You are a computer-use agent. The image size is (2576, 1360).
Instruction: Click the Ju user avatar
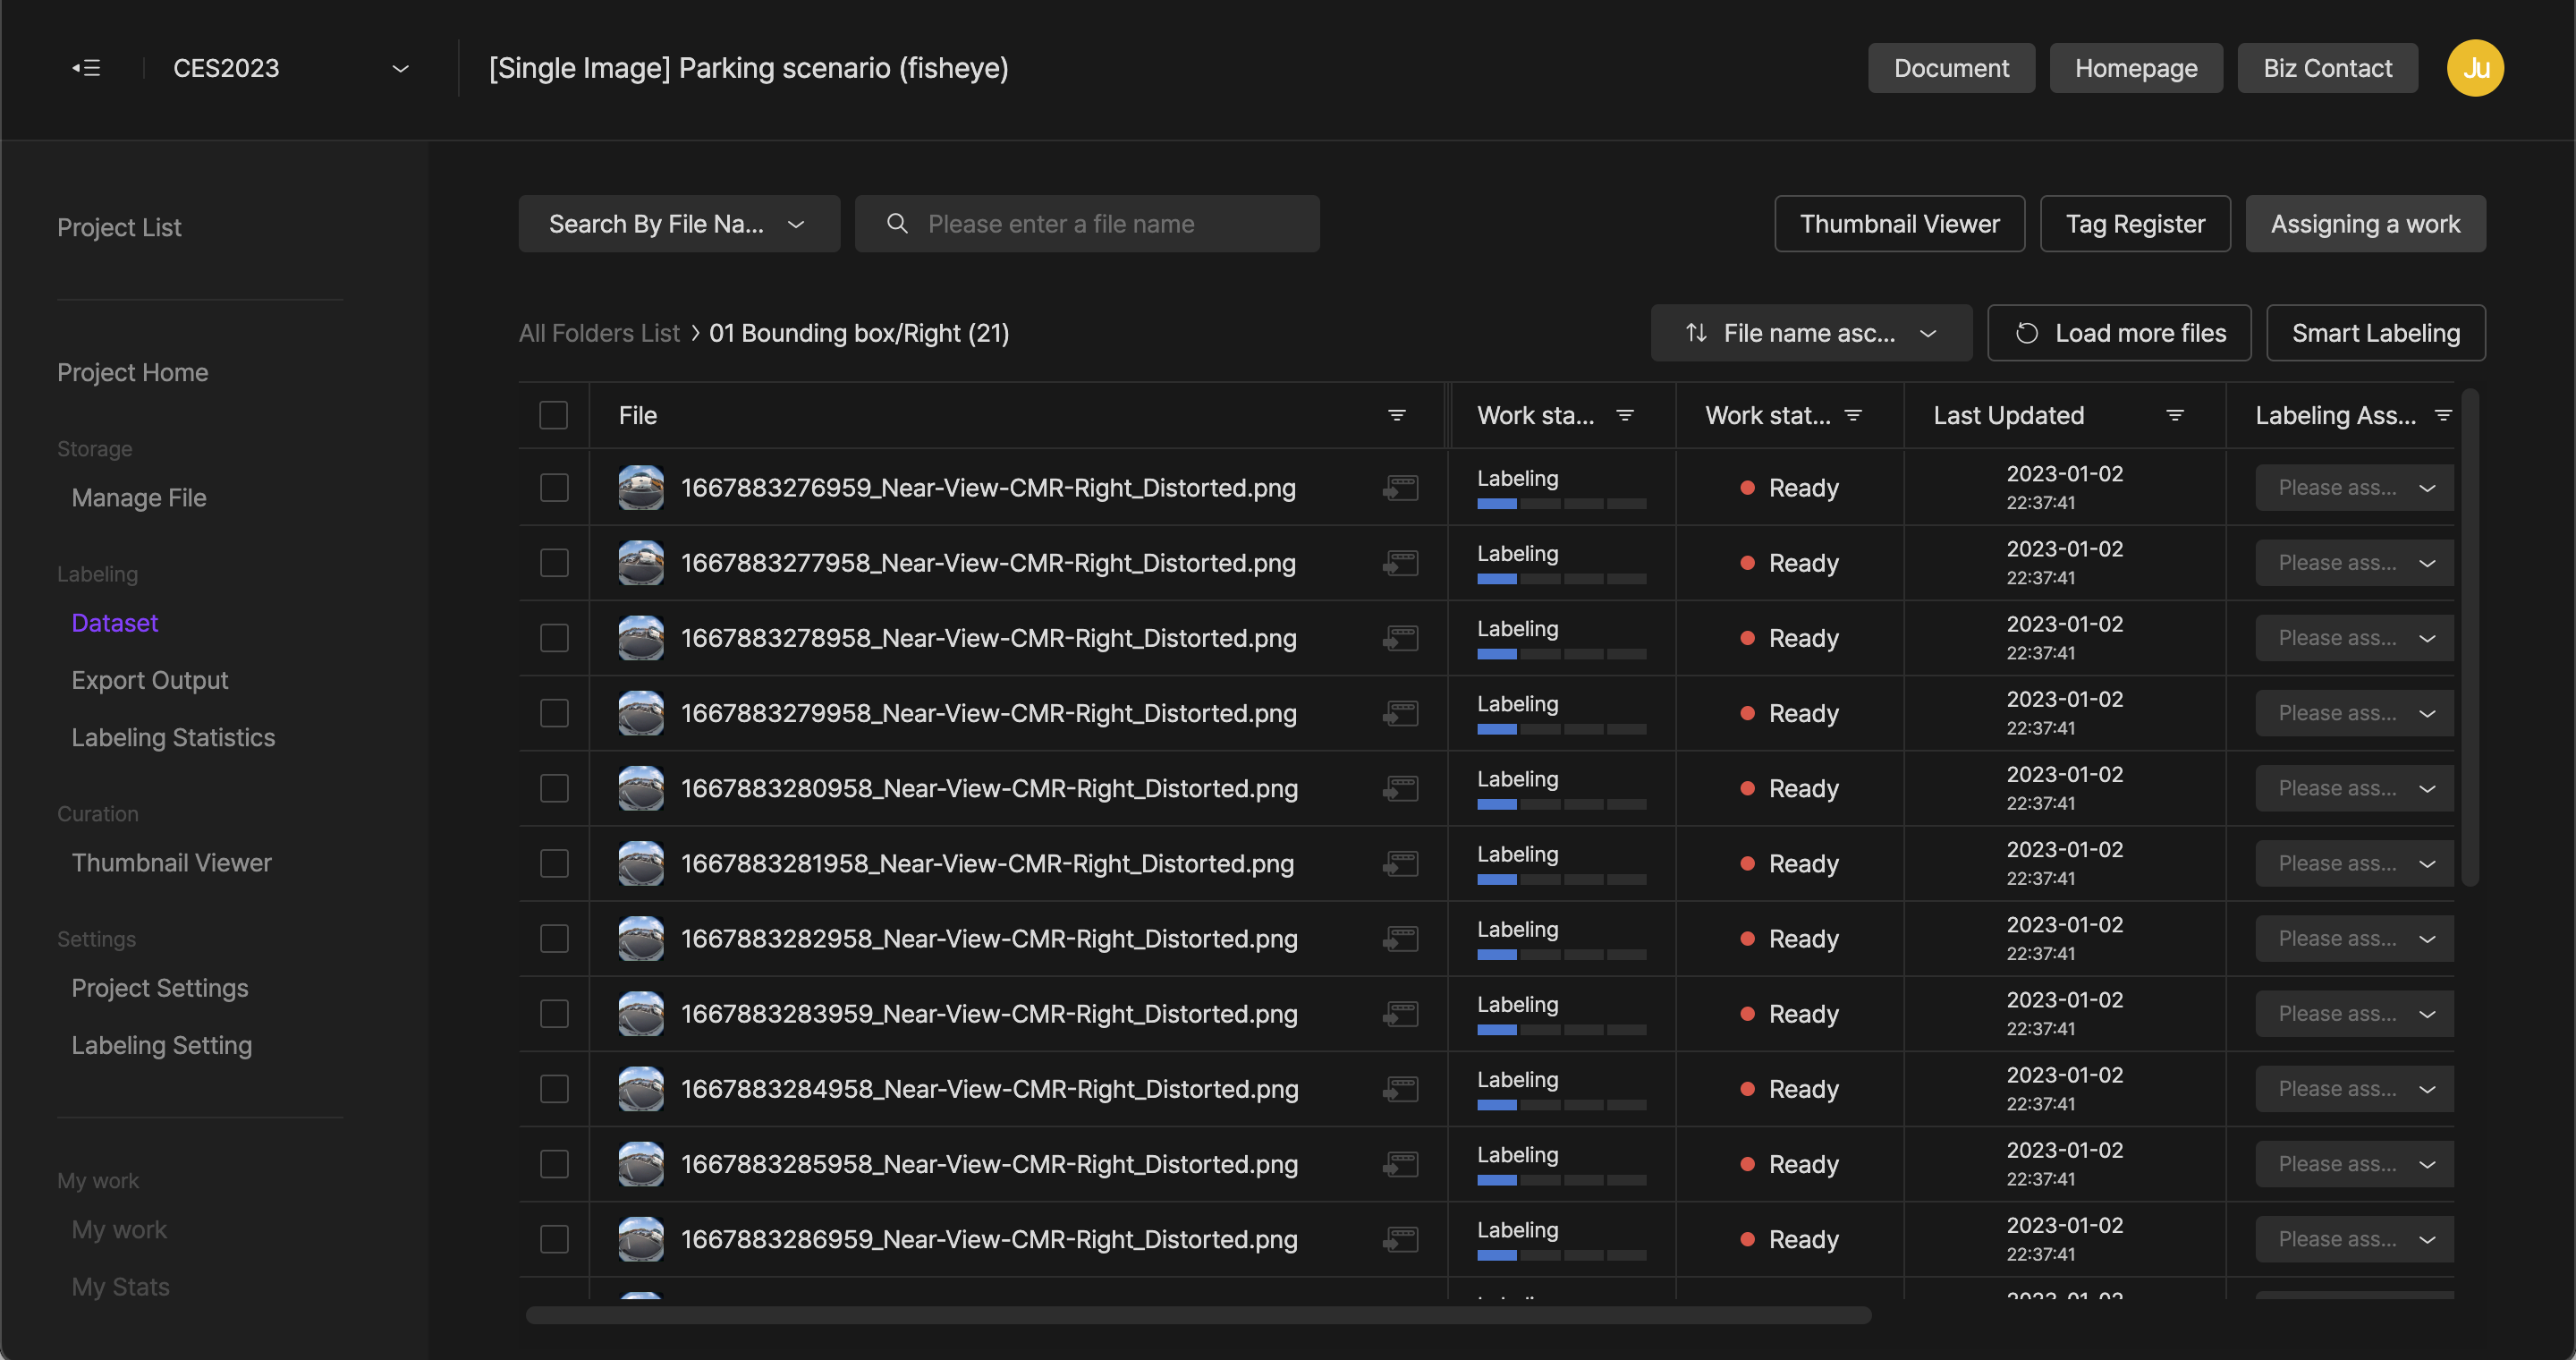tap(2474, 68)
